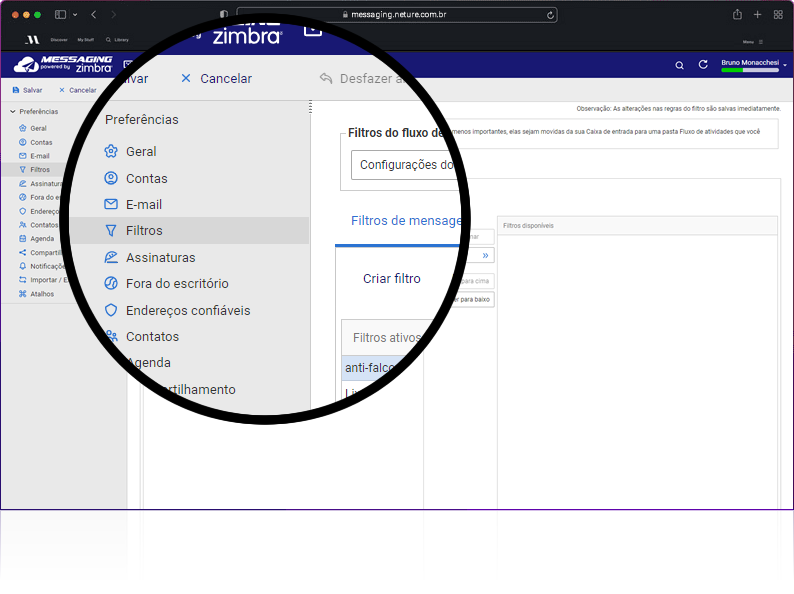Click the calendar icon beside small Agenda

22,239
